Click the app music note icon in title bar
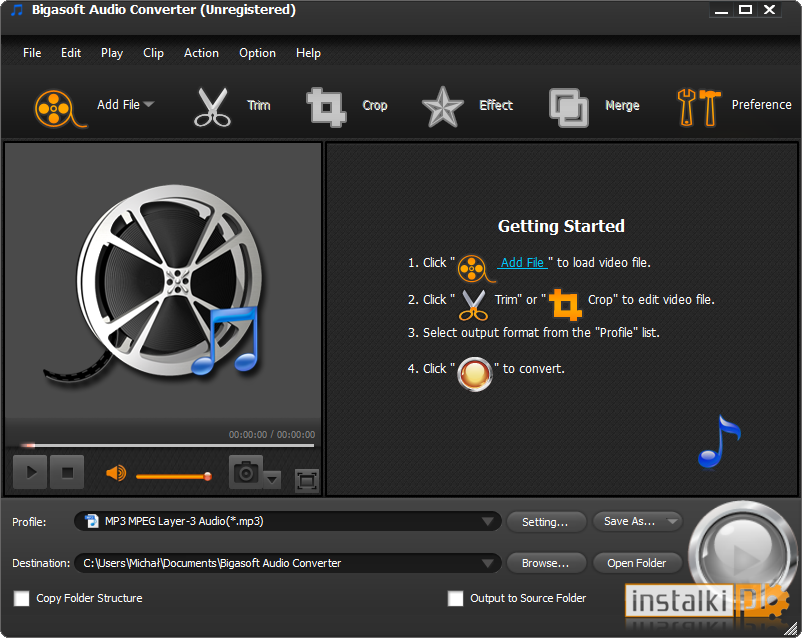 [17, 10]
